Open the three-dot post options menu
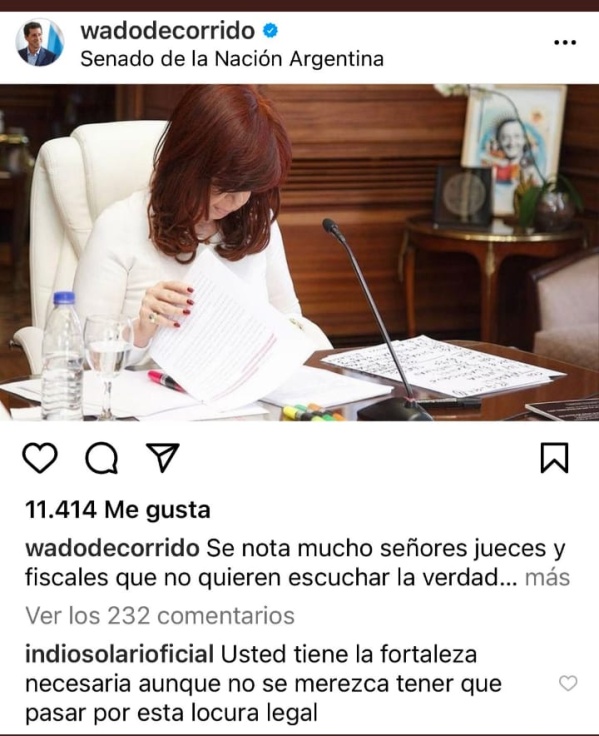The image size is (599, 736). [x=565, y=43]
